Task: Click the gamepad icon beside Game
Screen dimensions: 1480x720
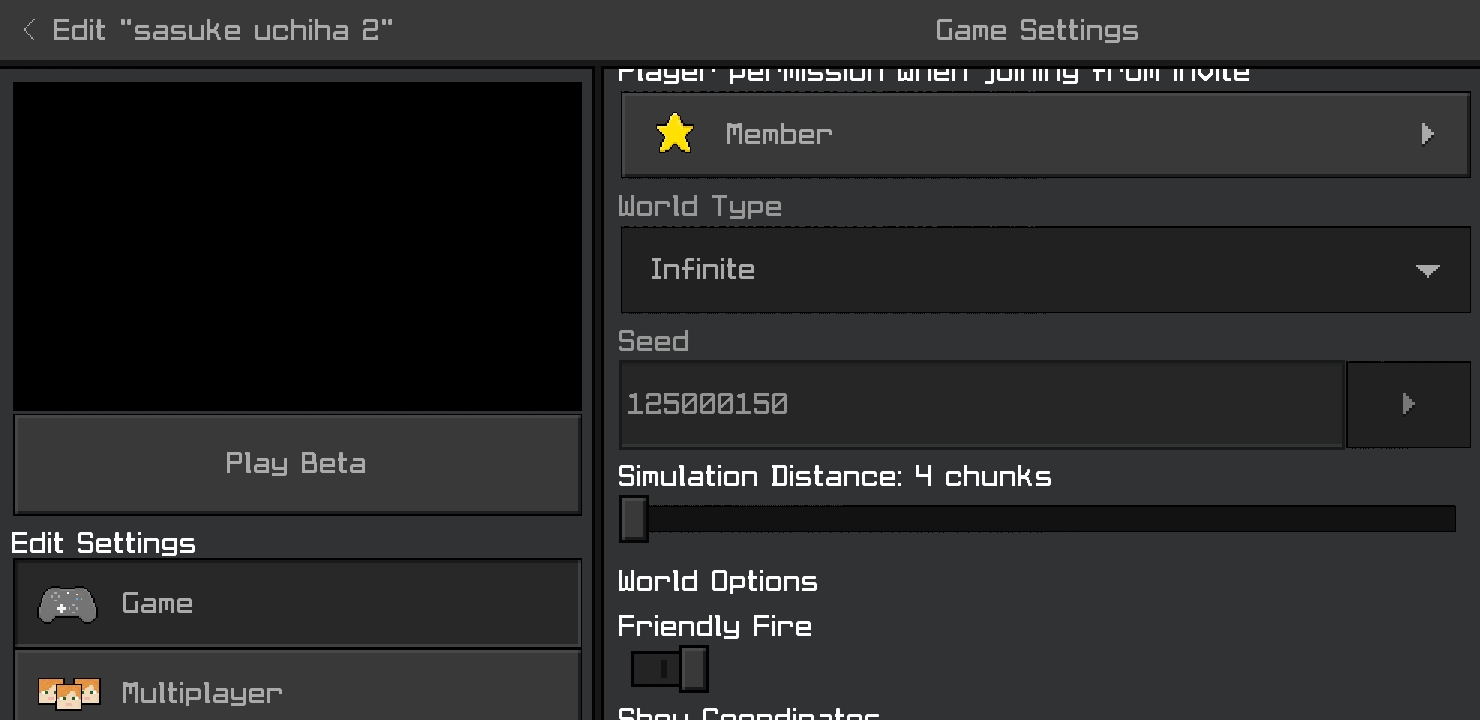Action: (x=67, y=604)
